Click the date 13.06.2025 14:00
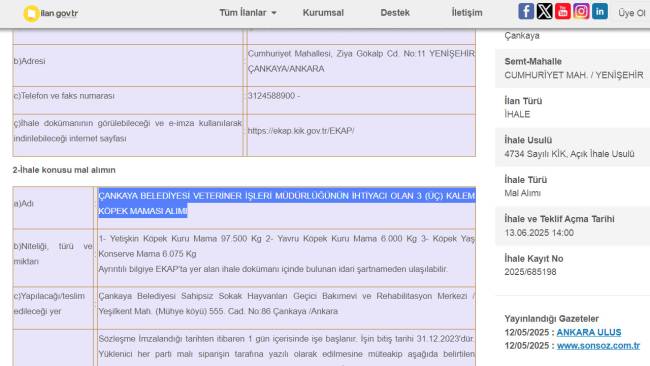This screenshot has width=650, height=366. [539, 233]
